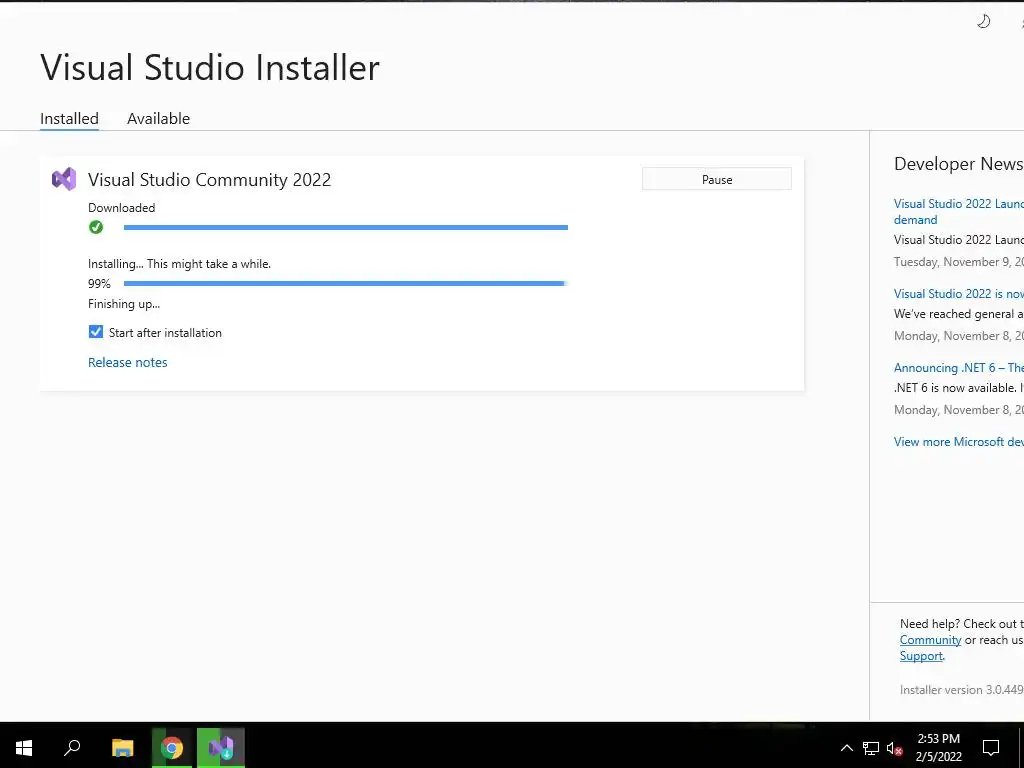The width and height of the screenshot is (1024, 768).
Task: Click the 'Tuesday, November 9' date text
Action: point(958,262)
